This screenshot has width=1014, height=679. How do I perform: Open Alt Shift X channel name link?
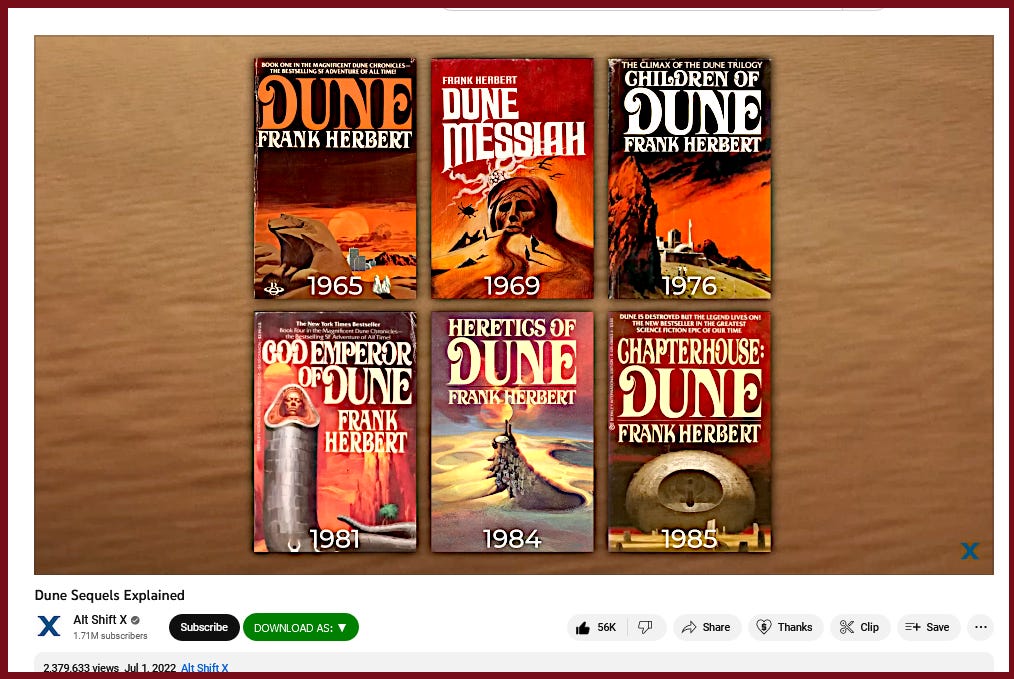(x=100, y=620)
